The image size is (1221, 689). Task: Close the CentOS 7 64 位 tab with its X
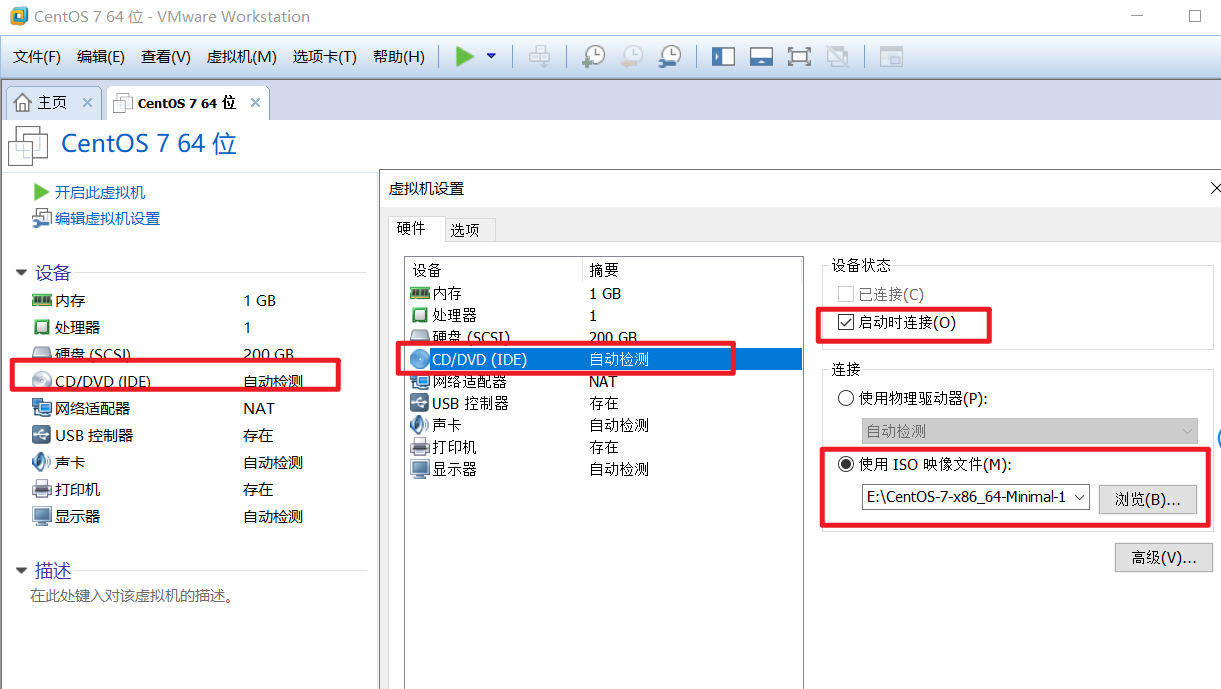pyautogui.click(x=255, y=103)
